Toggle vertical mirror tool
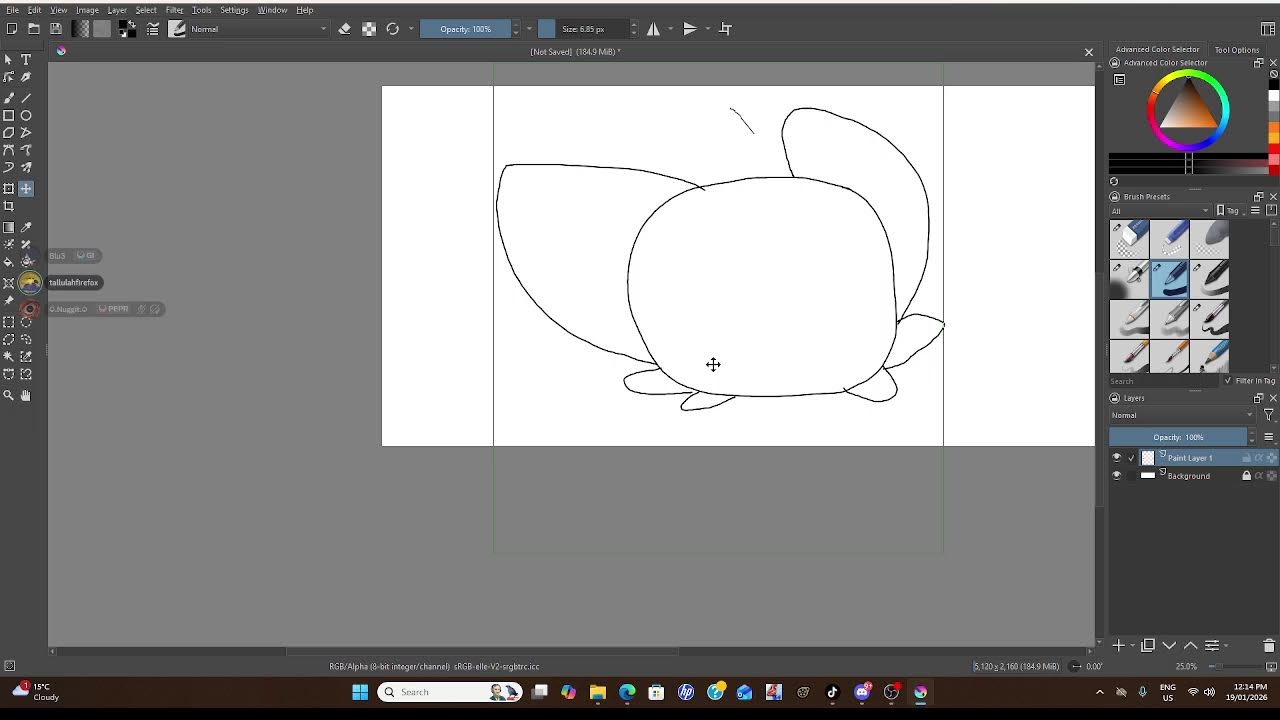The image size is (1280, 720). pyautogui.click(x=690, y=29)
